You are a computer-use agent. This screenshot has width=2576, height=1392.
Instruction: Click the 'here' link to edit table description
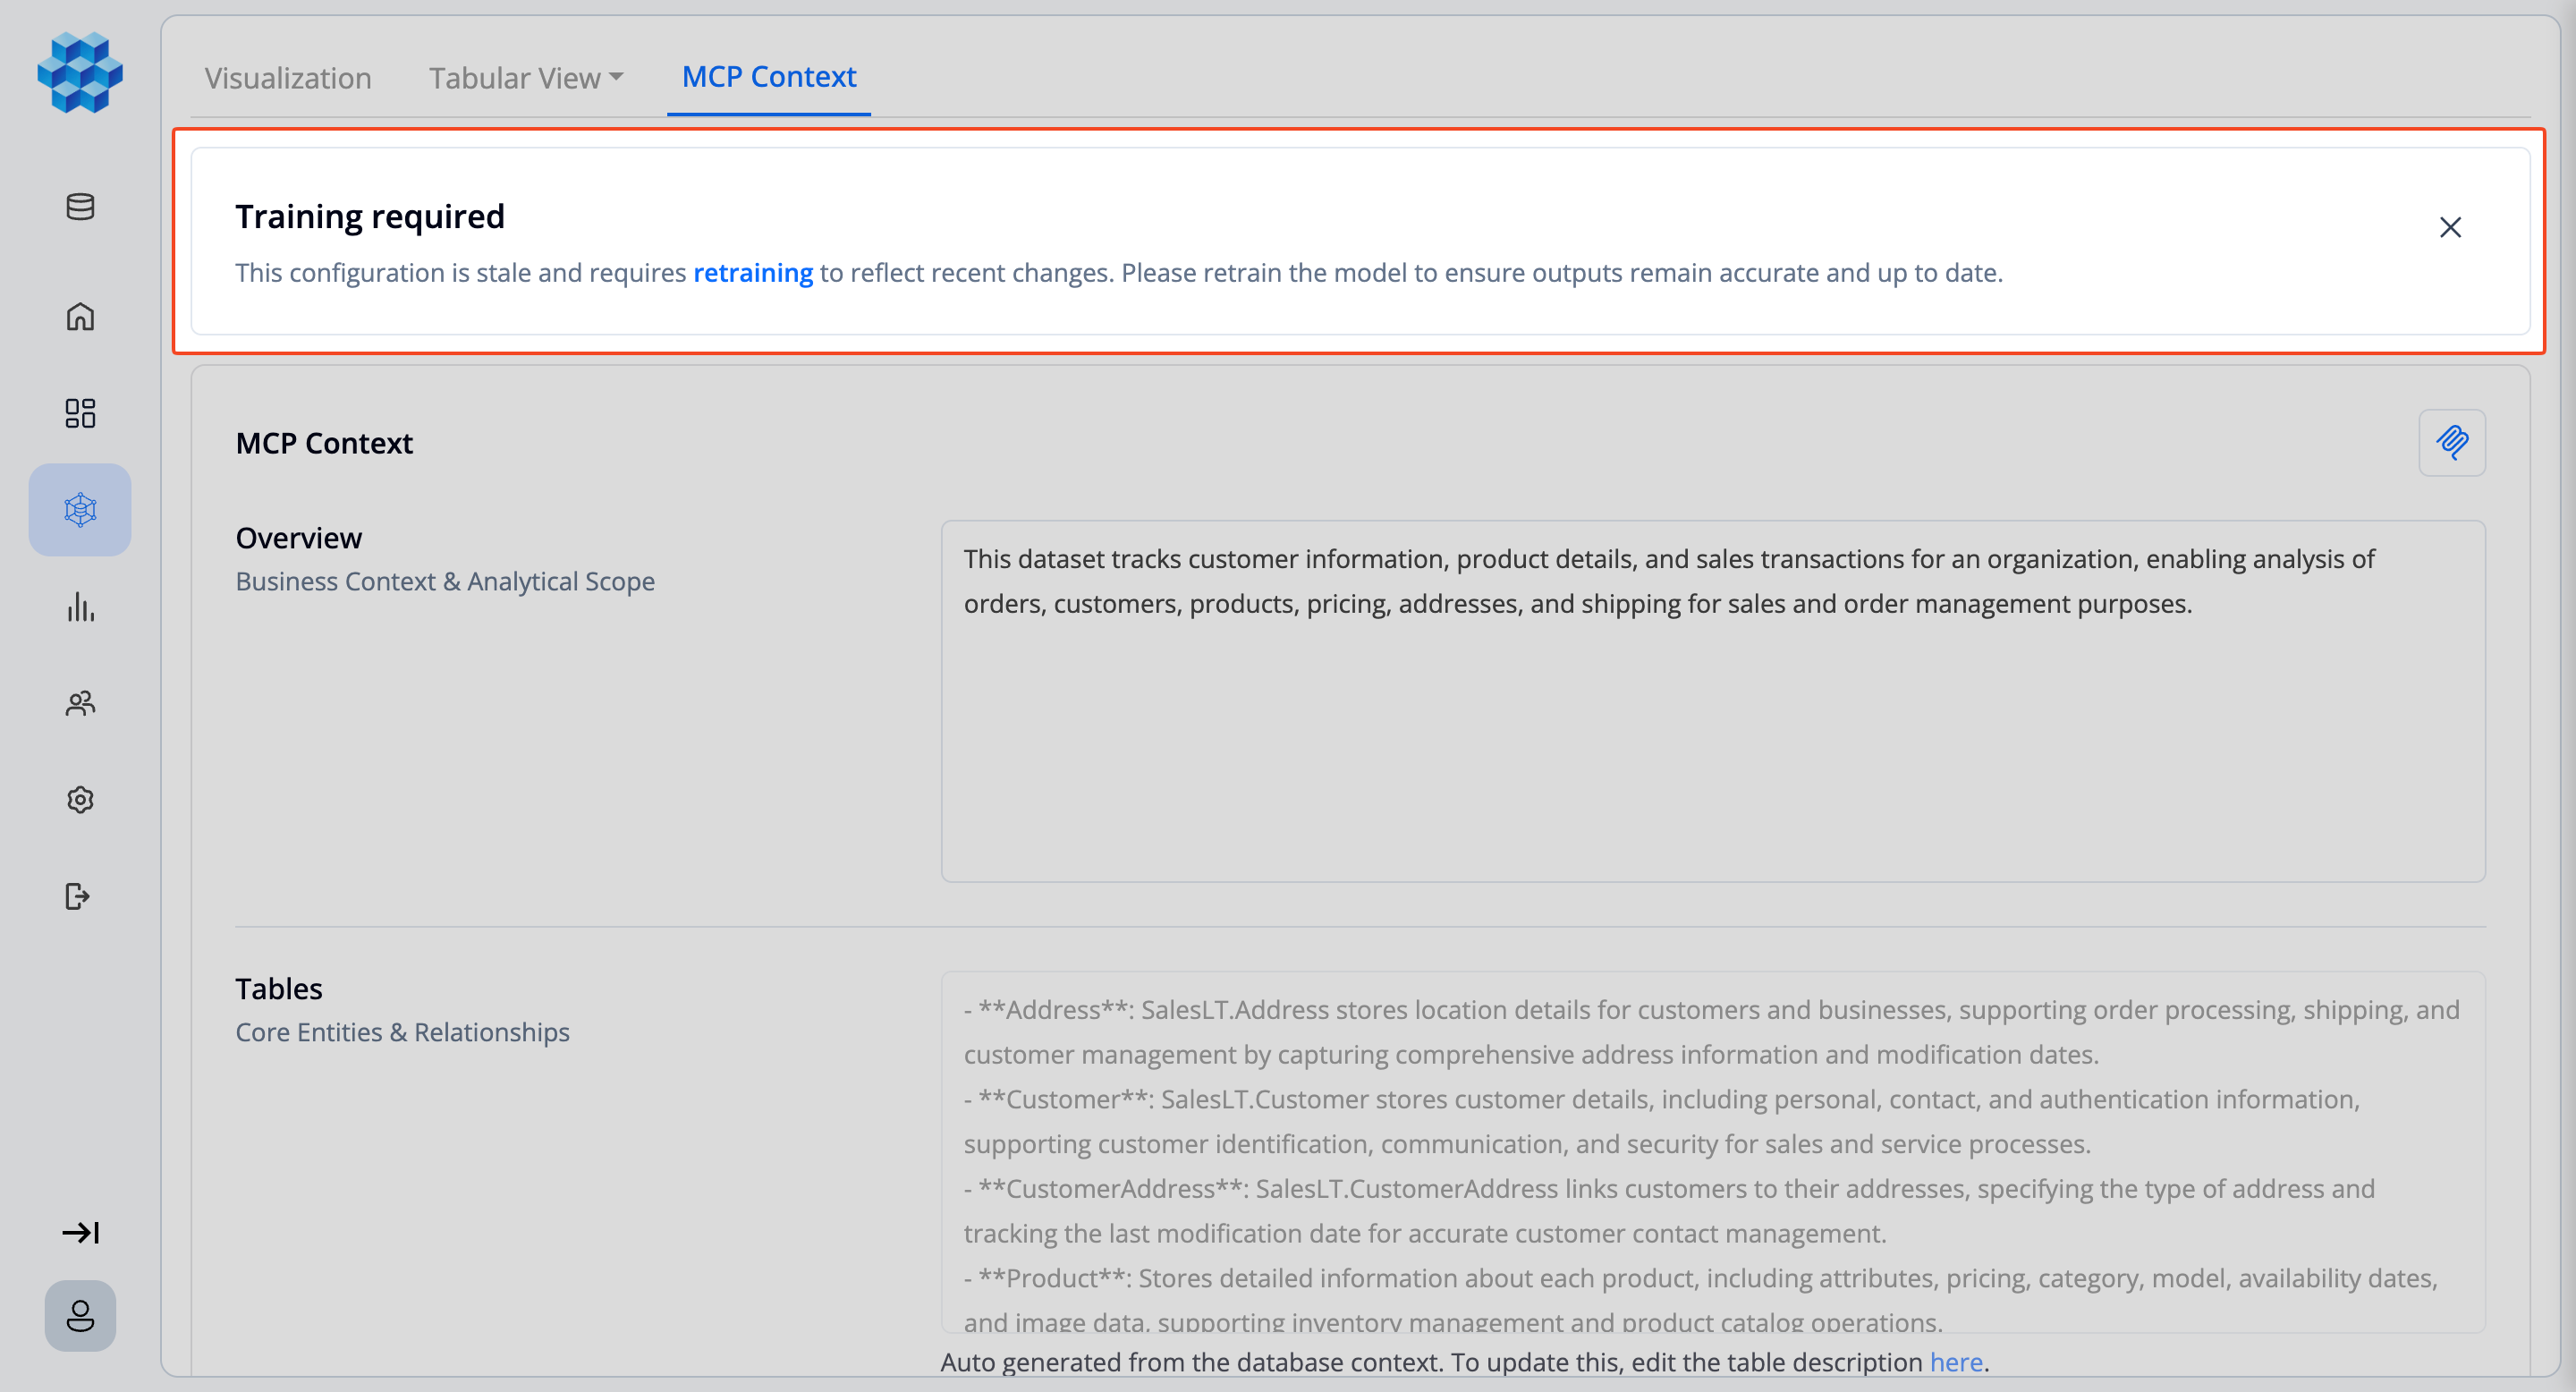1956,1362
